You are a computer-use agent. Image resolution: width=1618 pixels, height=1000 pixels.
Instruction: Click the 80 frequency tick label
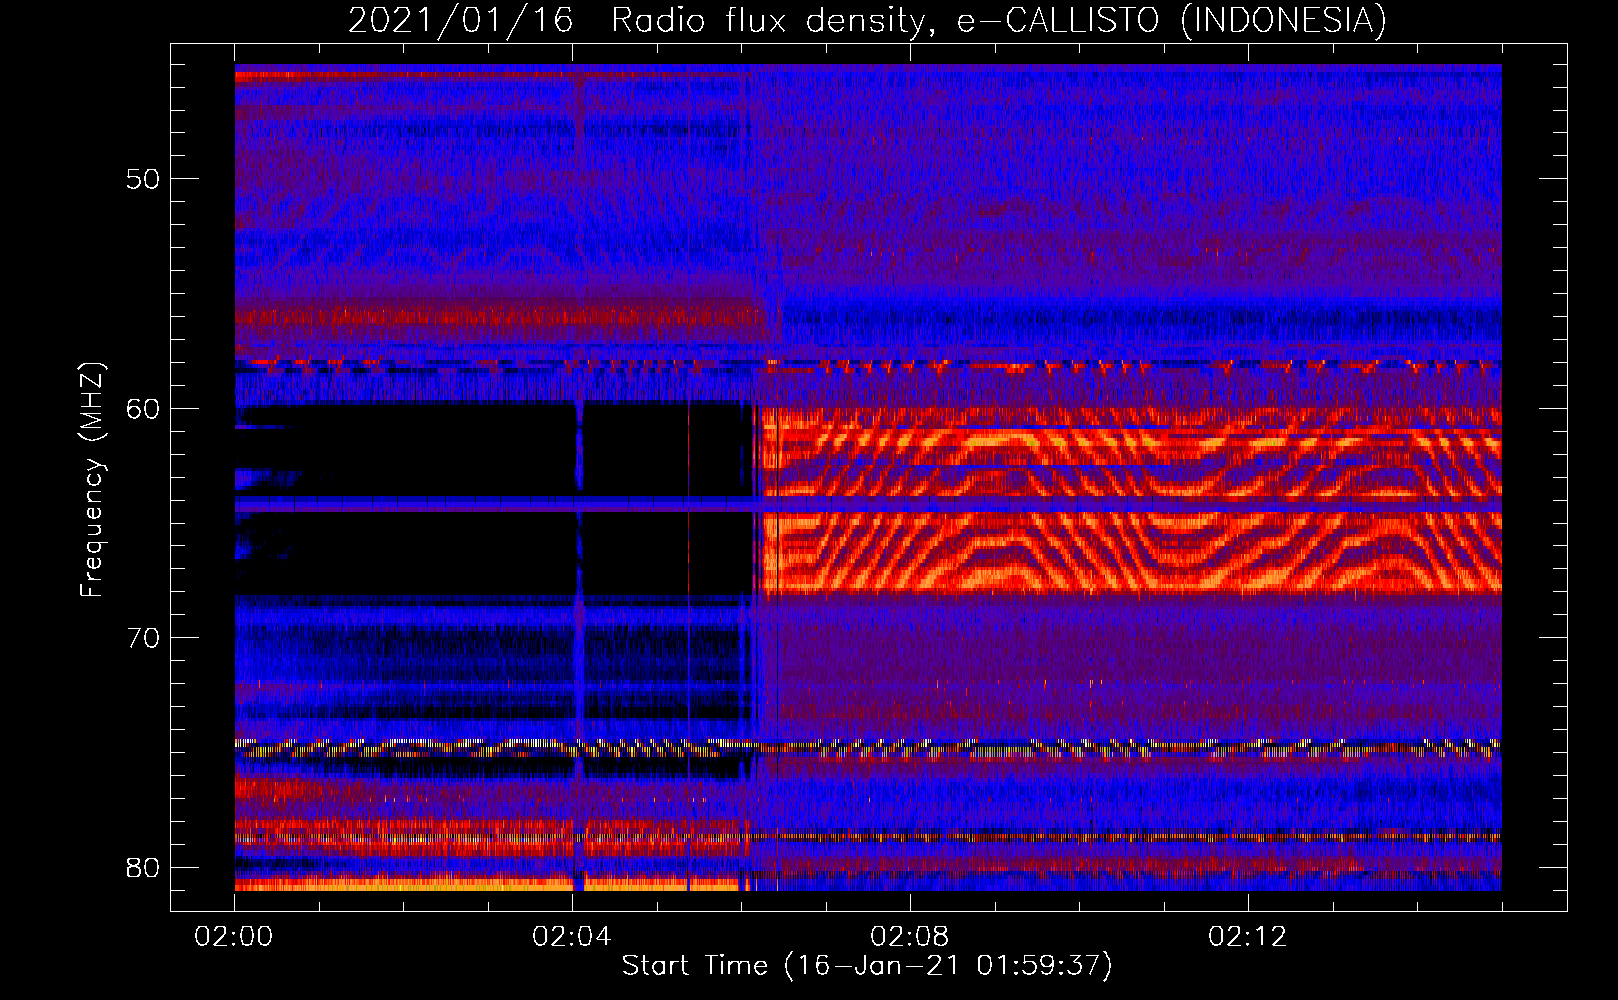(143, 868)
